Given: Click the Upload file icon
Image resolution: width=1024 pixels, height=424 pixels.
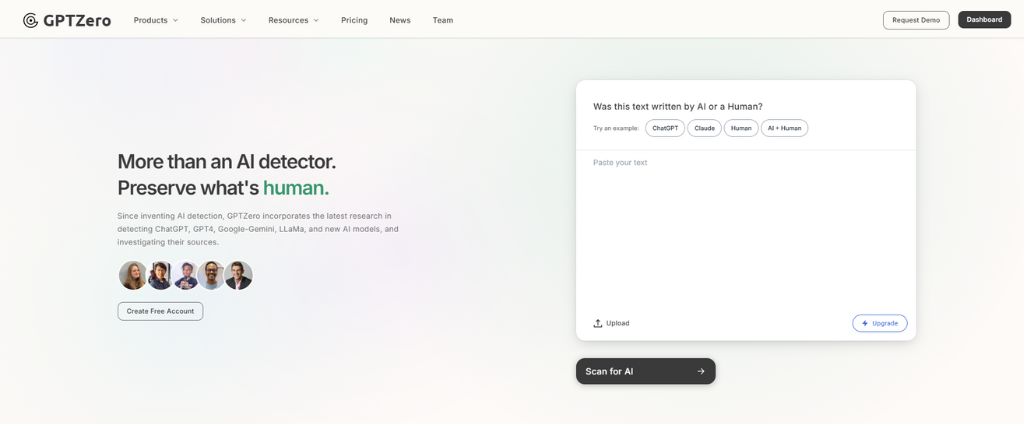Looking at the screenshot, I should click(598, 323).
